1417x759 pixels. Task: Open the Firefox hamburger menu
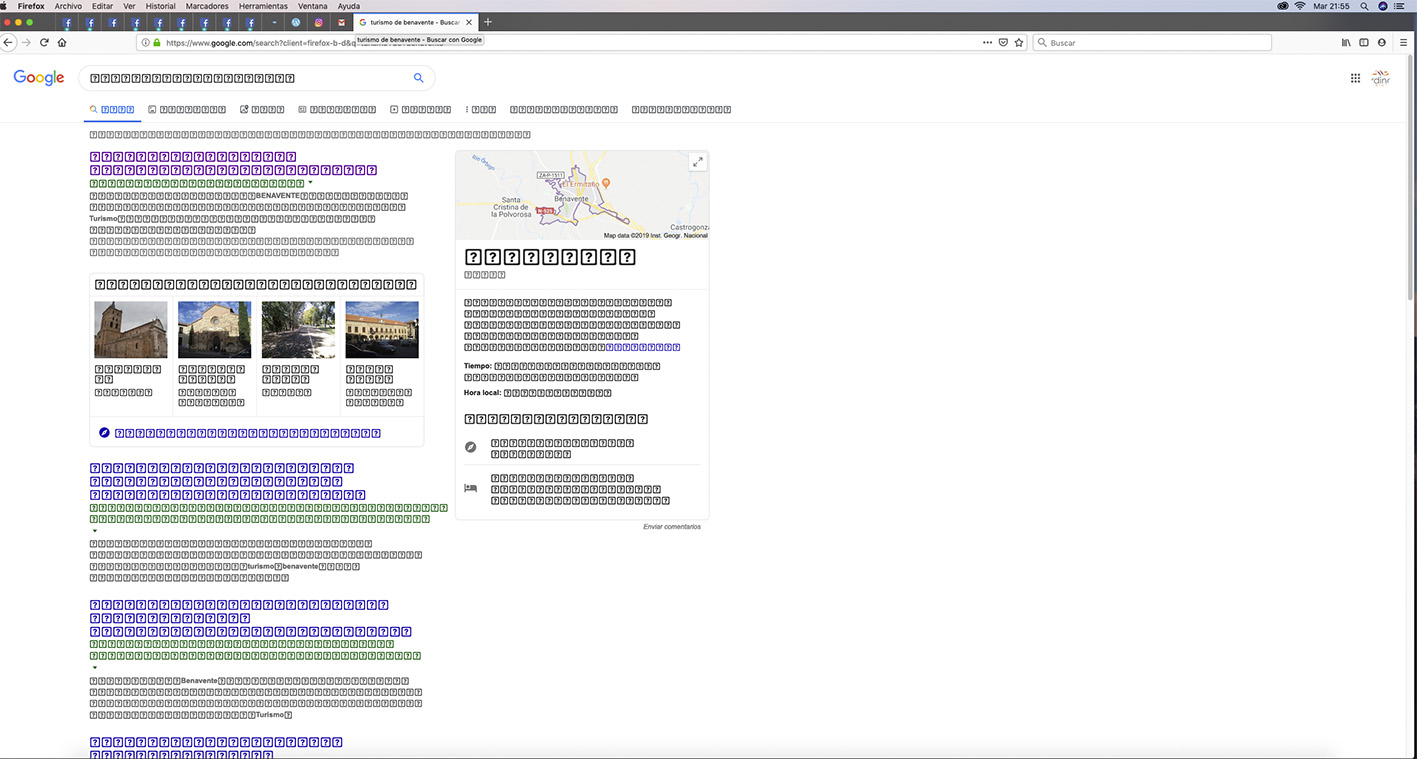[1404, 42]
